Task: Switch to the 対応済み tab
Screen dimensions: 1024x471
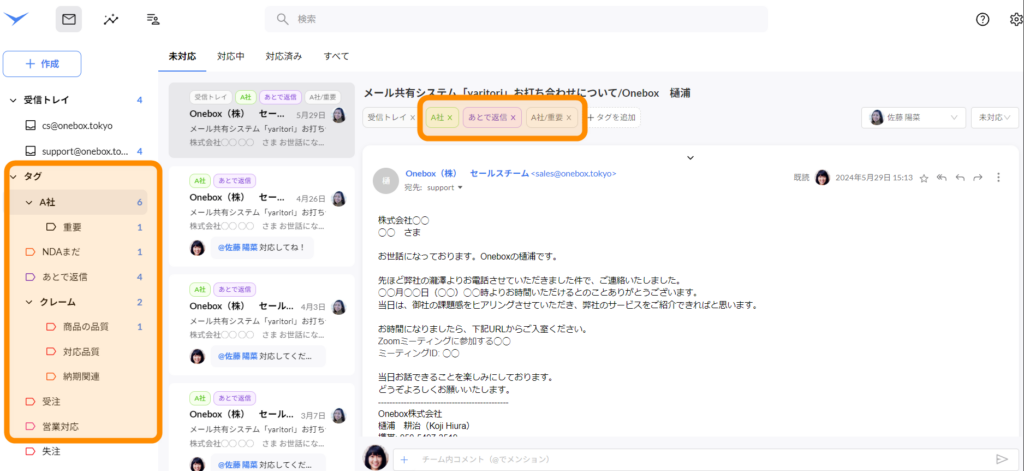Action: [x=283, y=56]
